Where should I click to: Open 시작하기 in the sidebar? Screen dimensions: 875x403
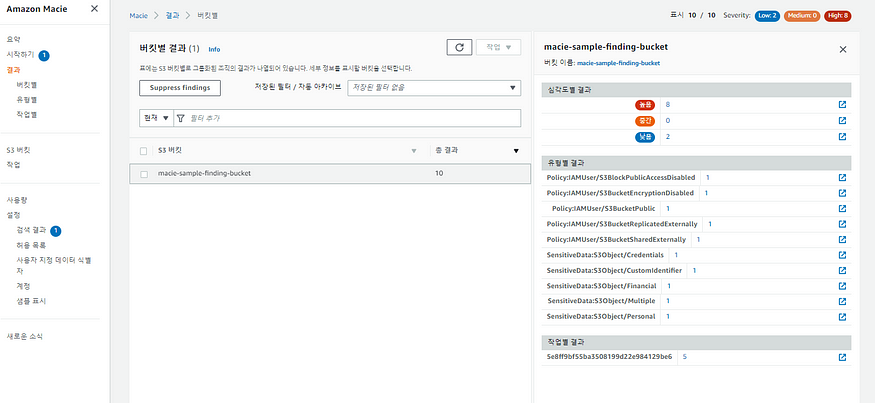20,55
